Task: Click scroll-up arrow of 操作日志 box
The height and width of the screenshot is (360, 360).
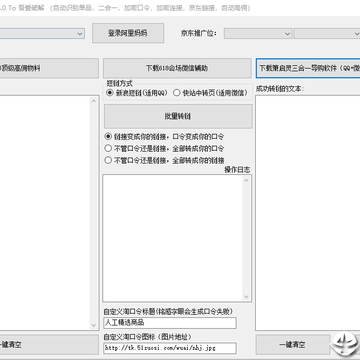Action: (x=246, y=180)
